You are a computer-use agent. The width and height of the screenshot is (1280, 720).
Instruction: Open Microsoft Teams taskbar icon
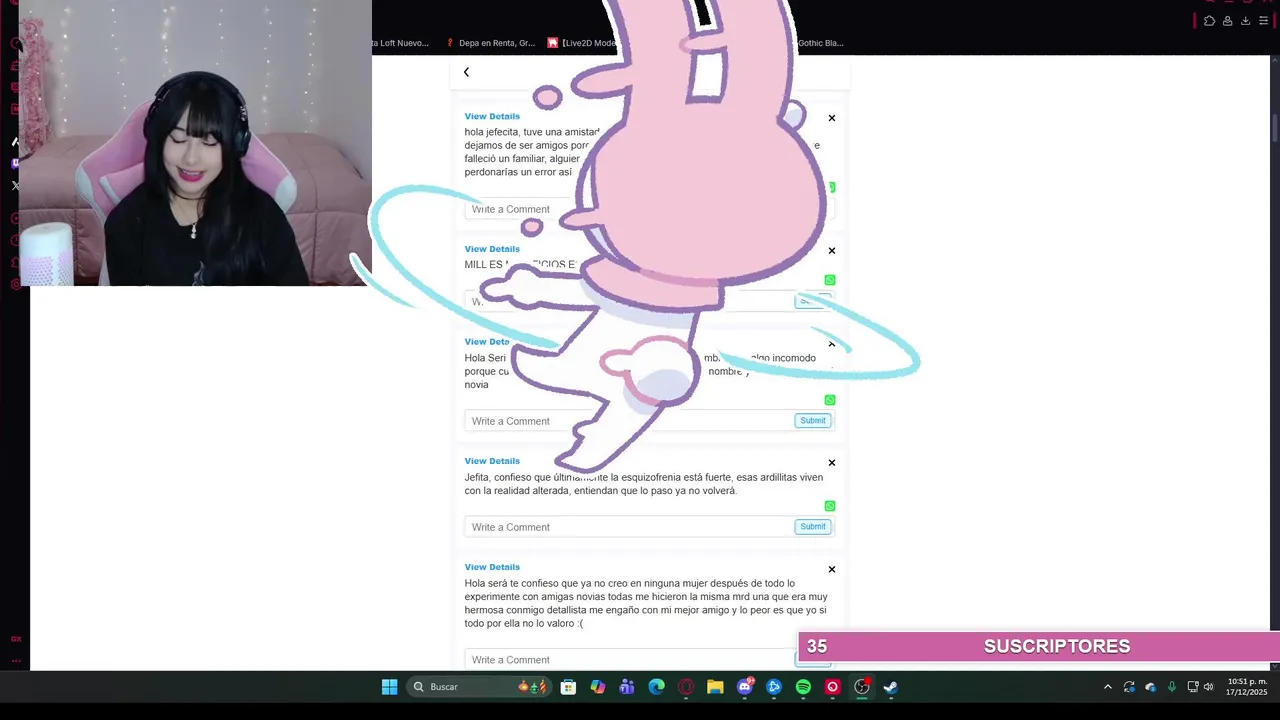coord(627,687)
